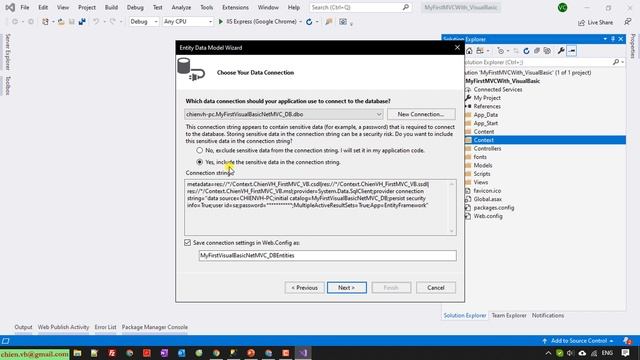This screenshot has height=360, width=640.
Task: Click the Web.Config entity name input field
Action: coord(327,256)
